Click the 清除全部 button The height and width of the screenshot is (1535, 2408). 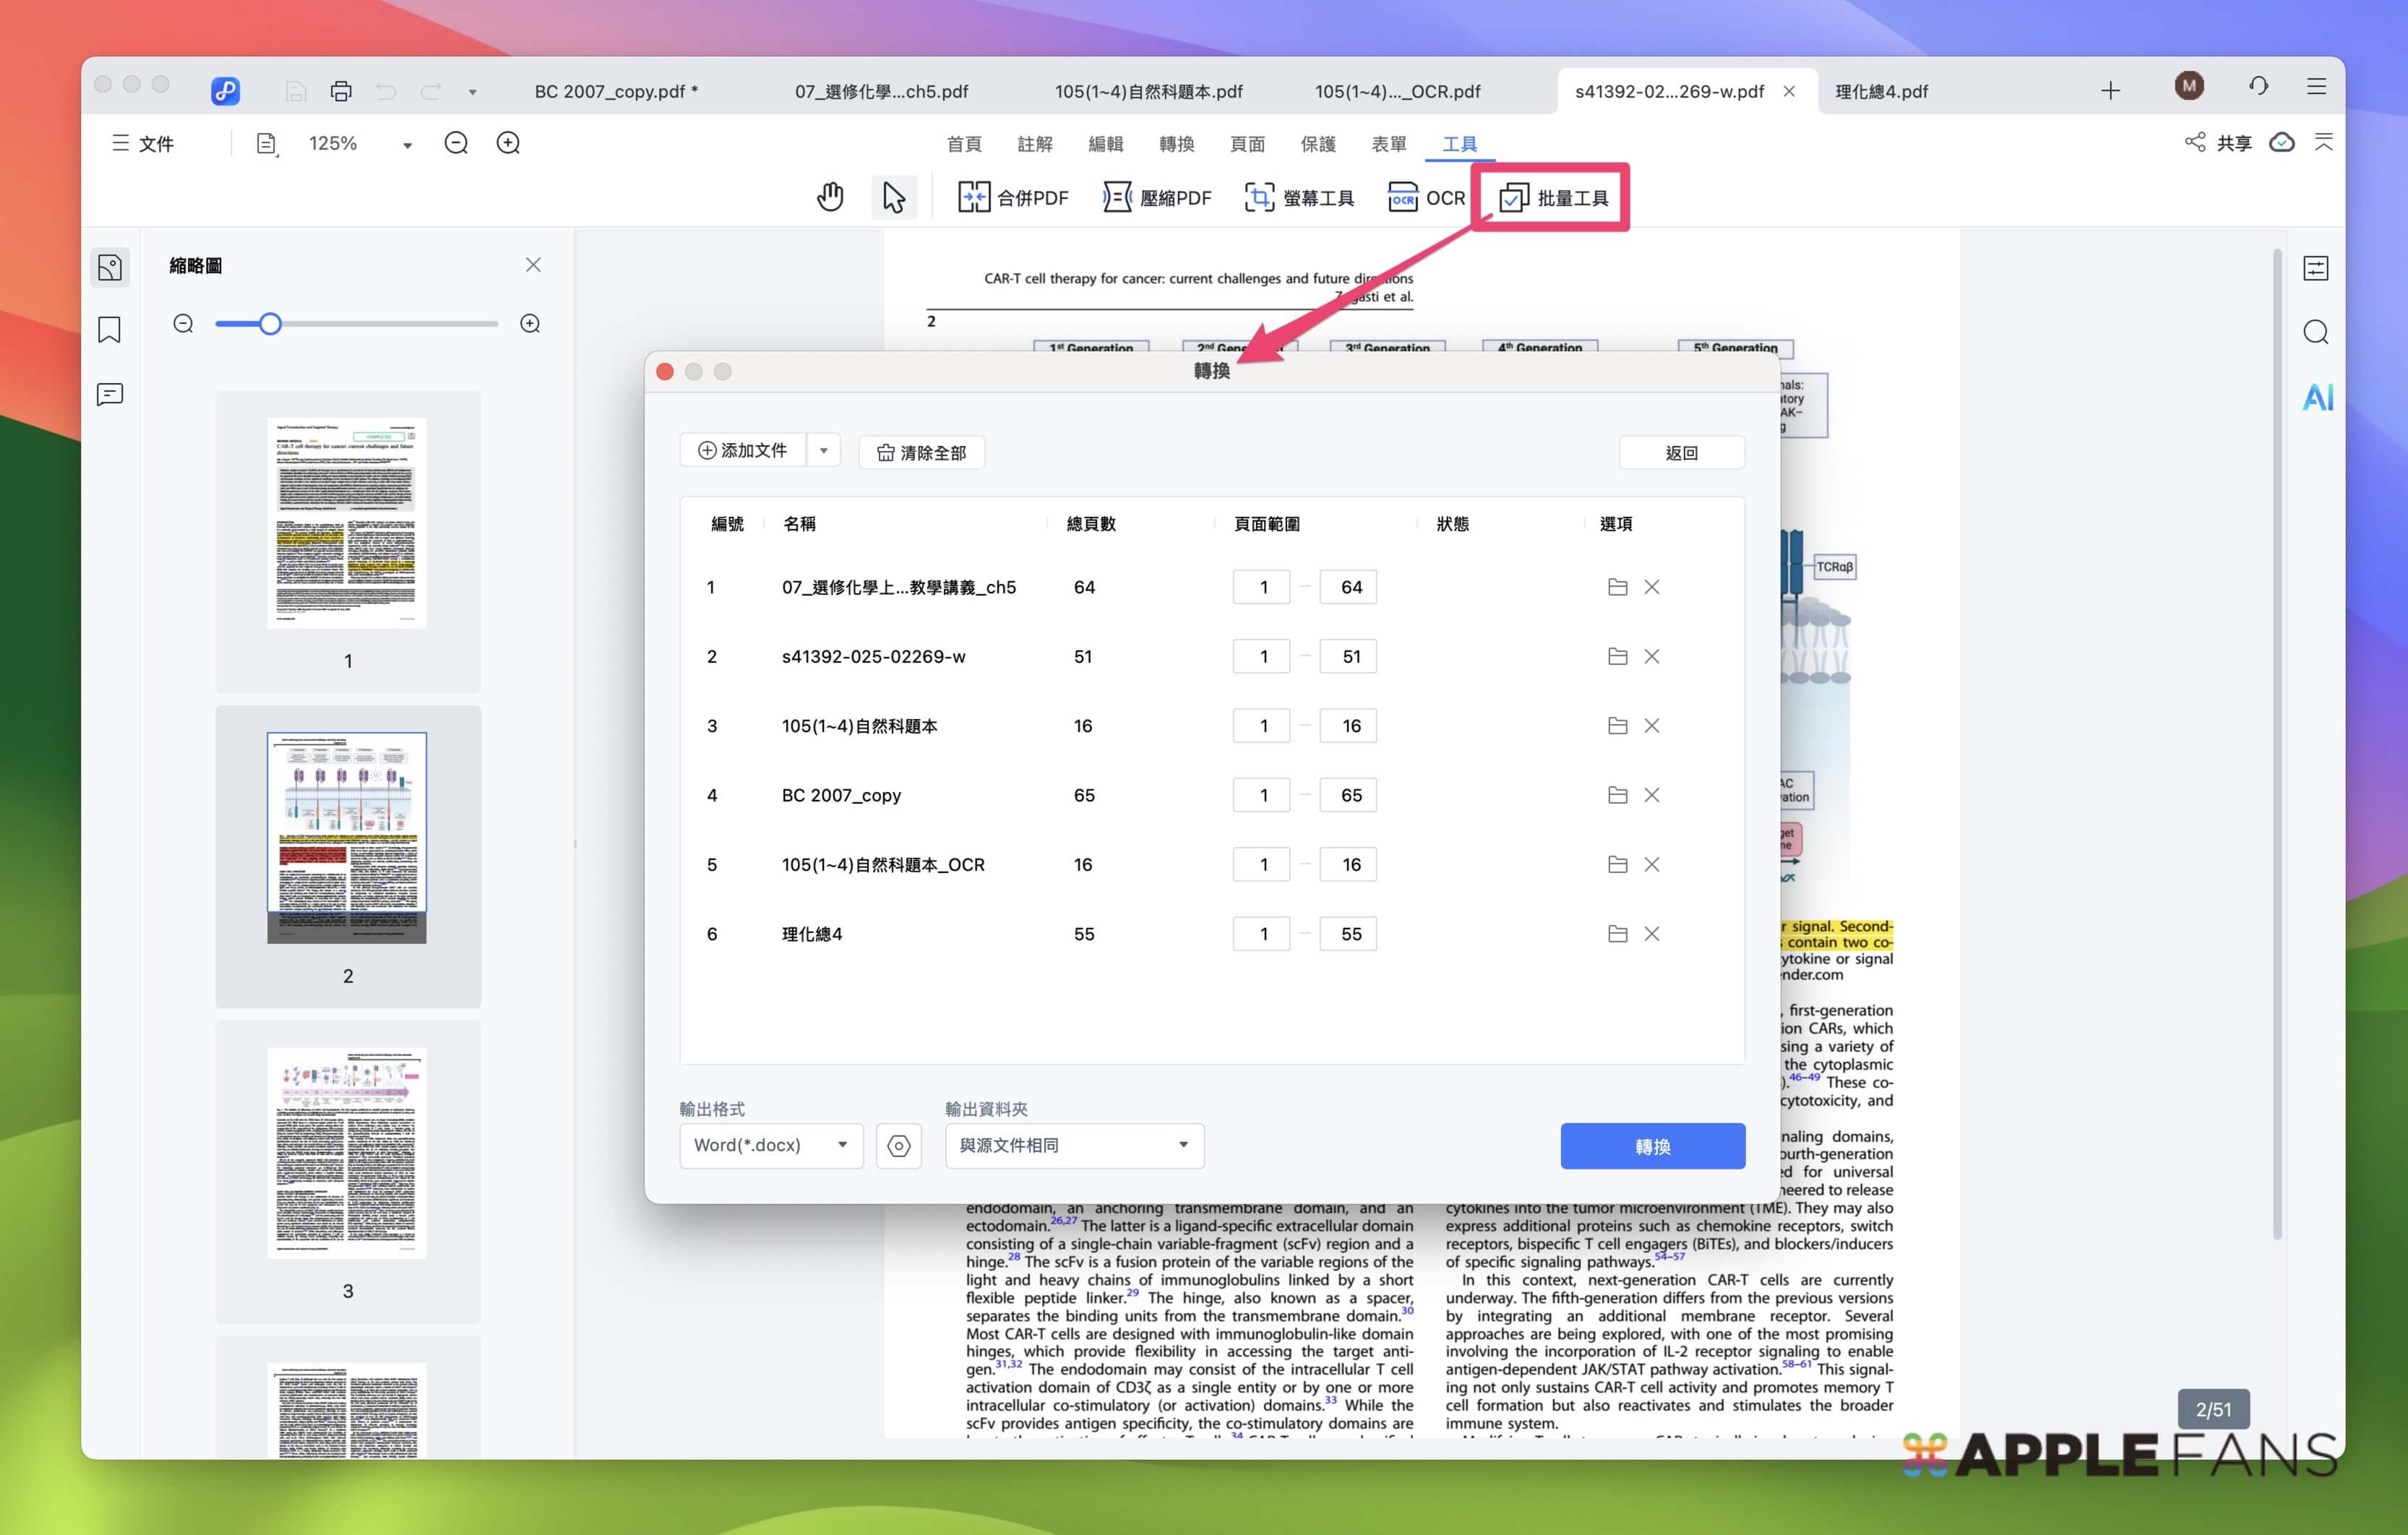pos(921,452)
